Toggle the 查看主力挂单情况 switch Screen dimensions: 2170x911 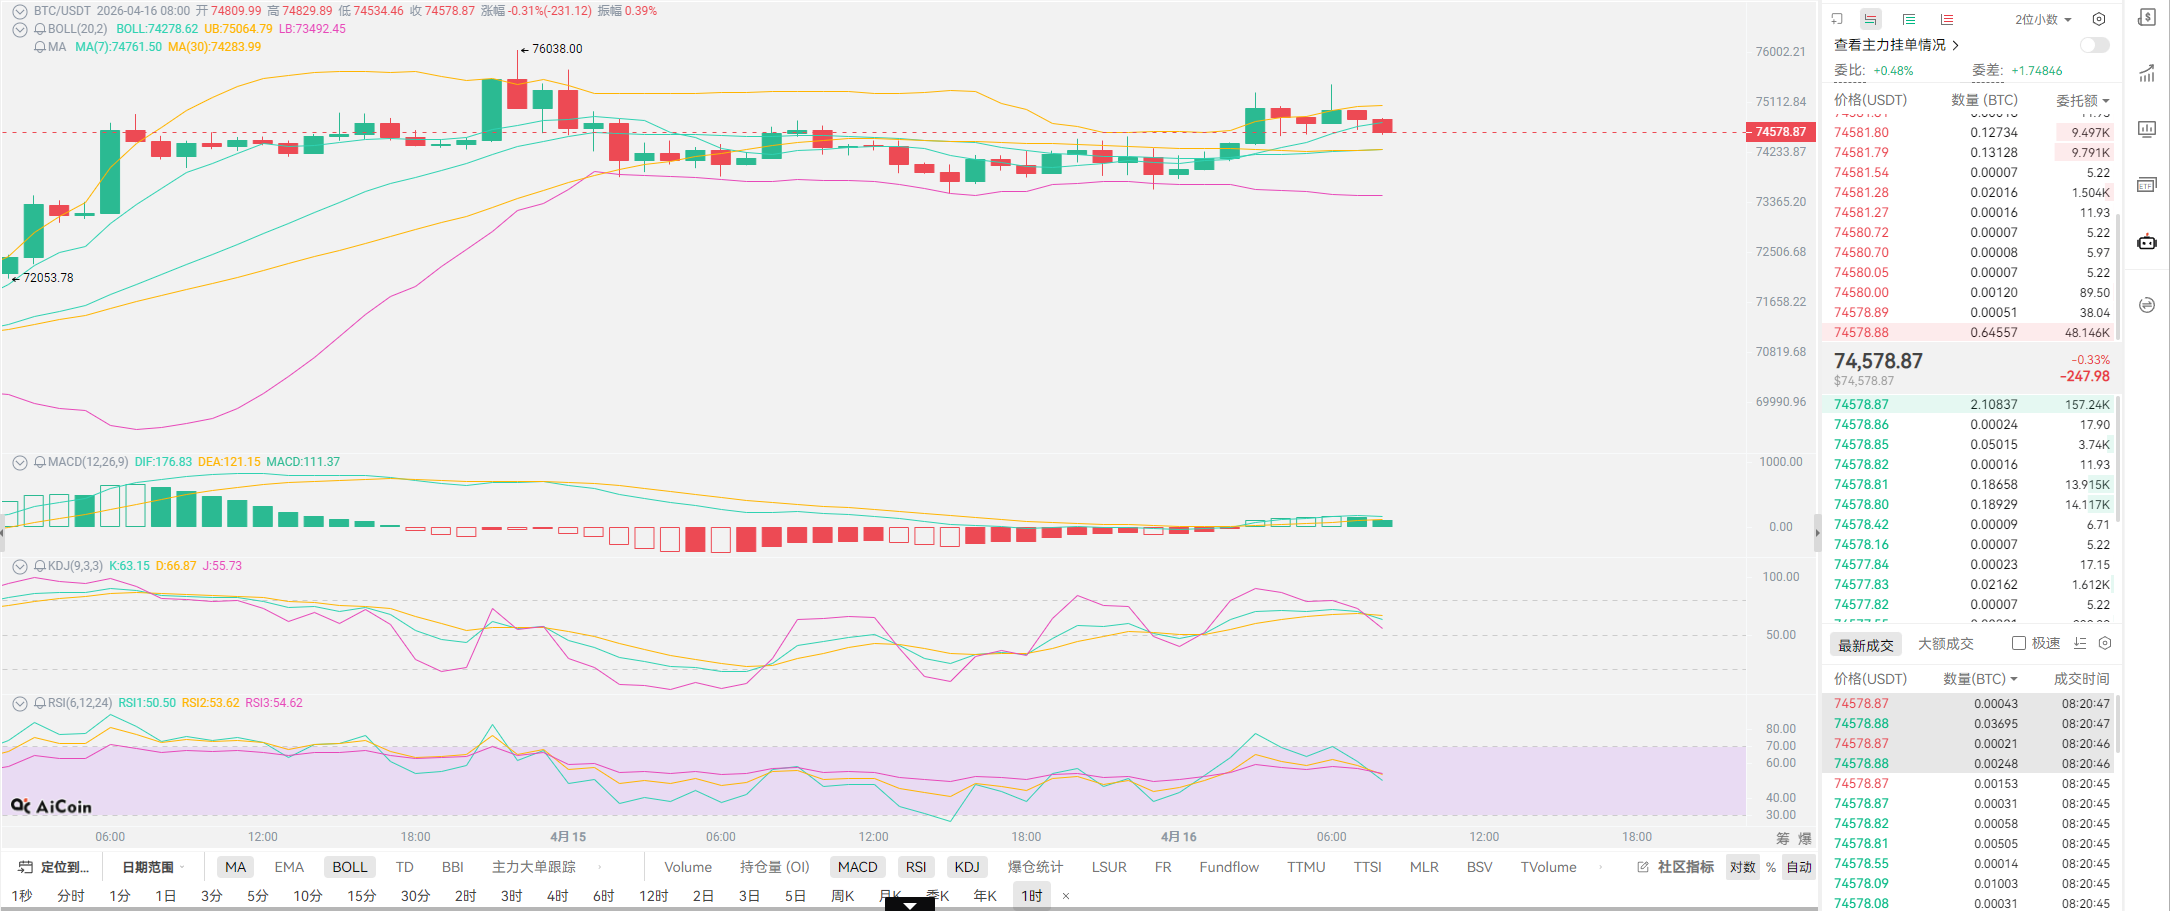(2094, 45)
